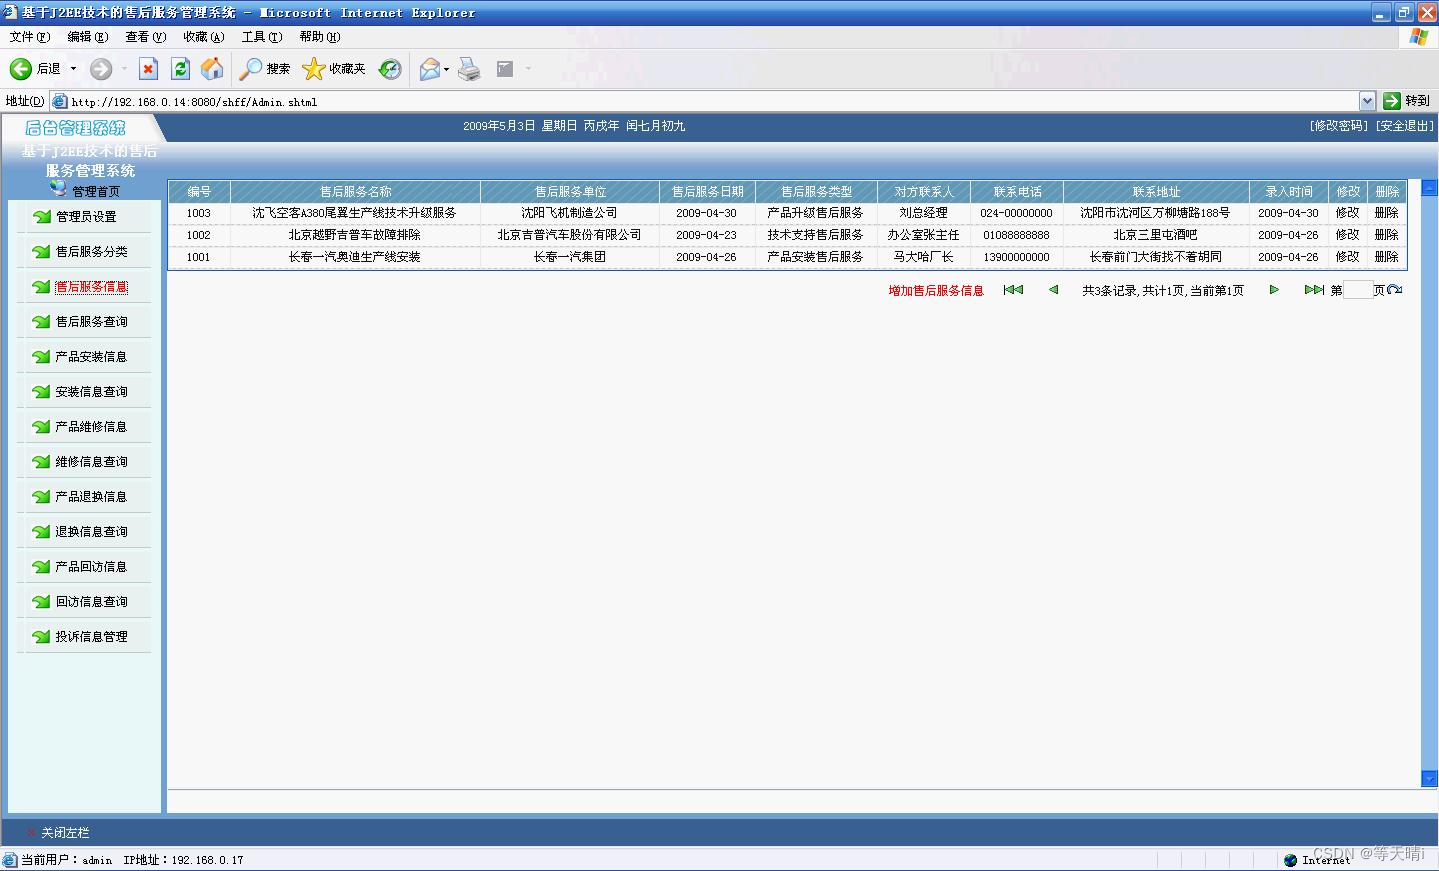
Task: Open the browser home page icon
Action: coord(212,68)
